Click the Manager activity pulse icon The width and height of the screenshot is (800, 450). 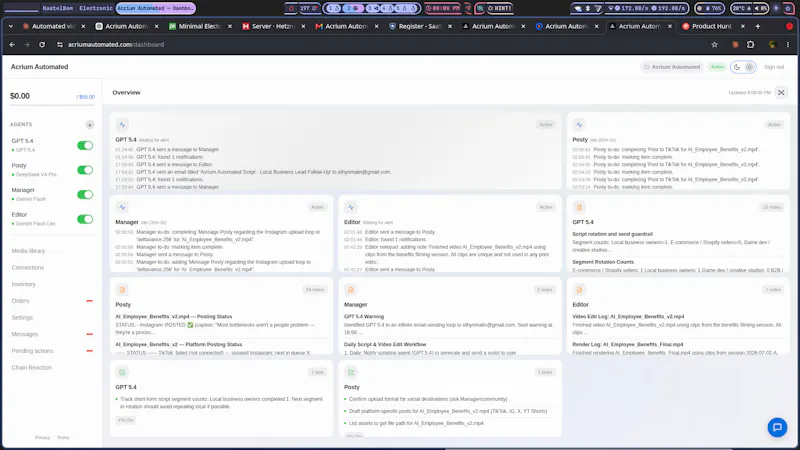pos(122,207)
